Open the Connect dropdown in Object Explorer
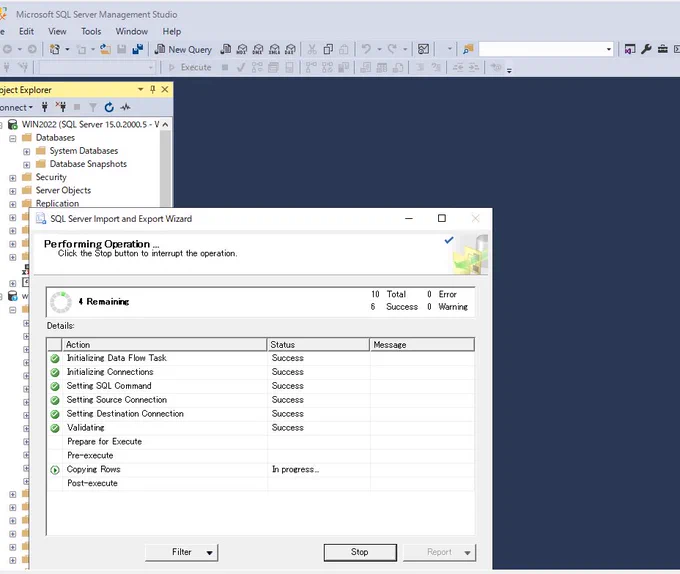The image size is (680, 574). [16, 107]
